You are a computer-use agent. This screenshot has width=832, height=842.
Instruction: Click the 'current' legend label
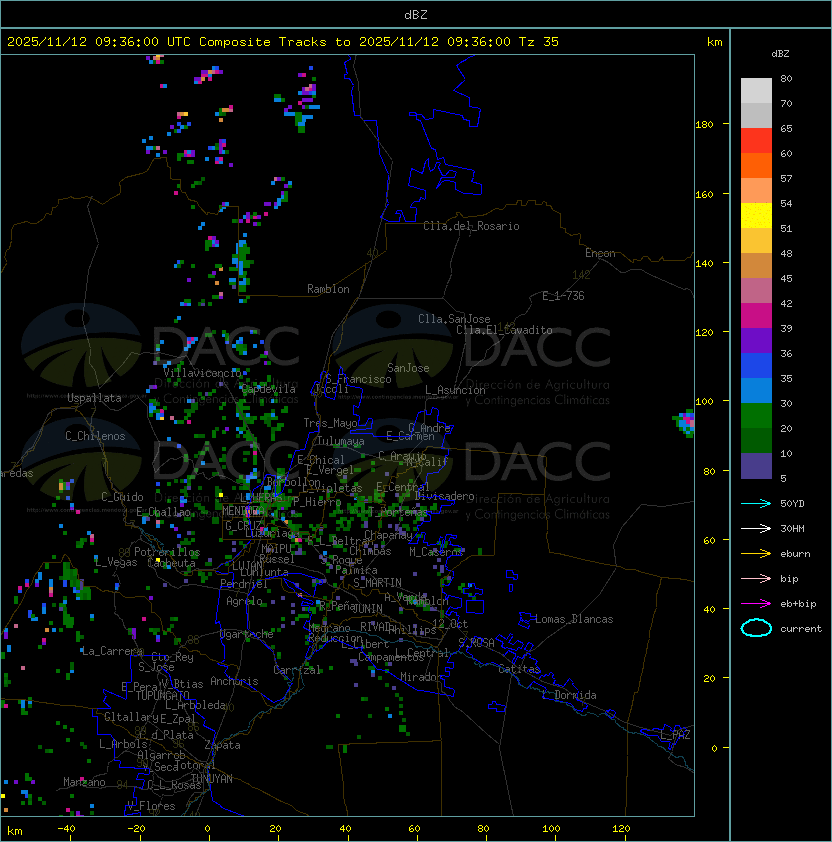tap(801, 629)
